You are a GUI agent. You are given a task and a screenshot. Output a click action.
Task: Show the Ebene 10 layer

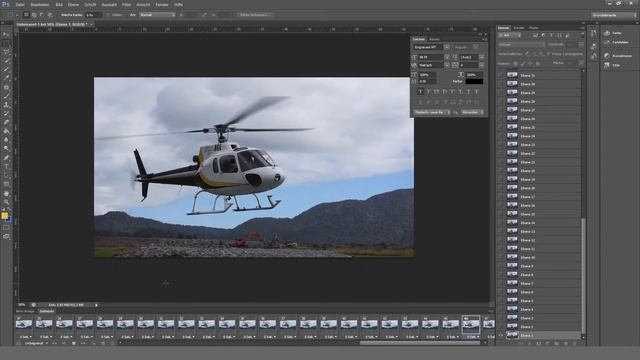coord(501,257)
